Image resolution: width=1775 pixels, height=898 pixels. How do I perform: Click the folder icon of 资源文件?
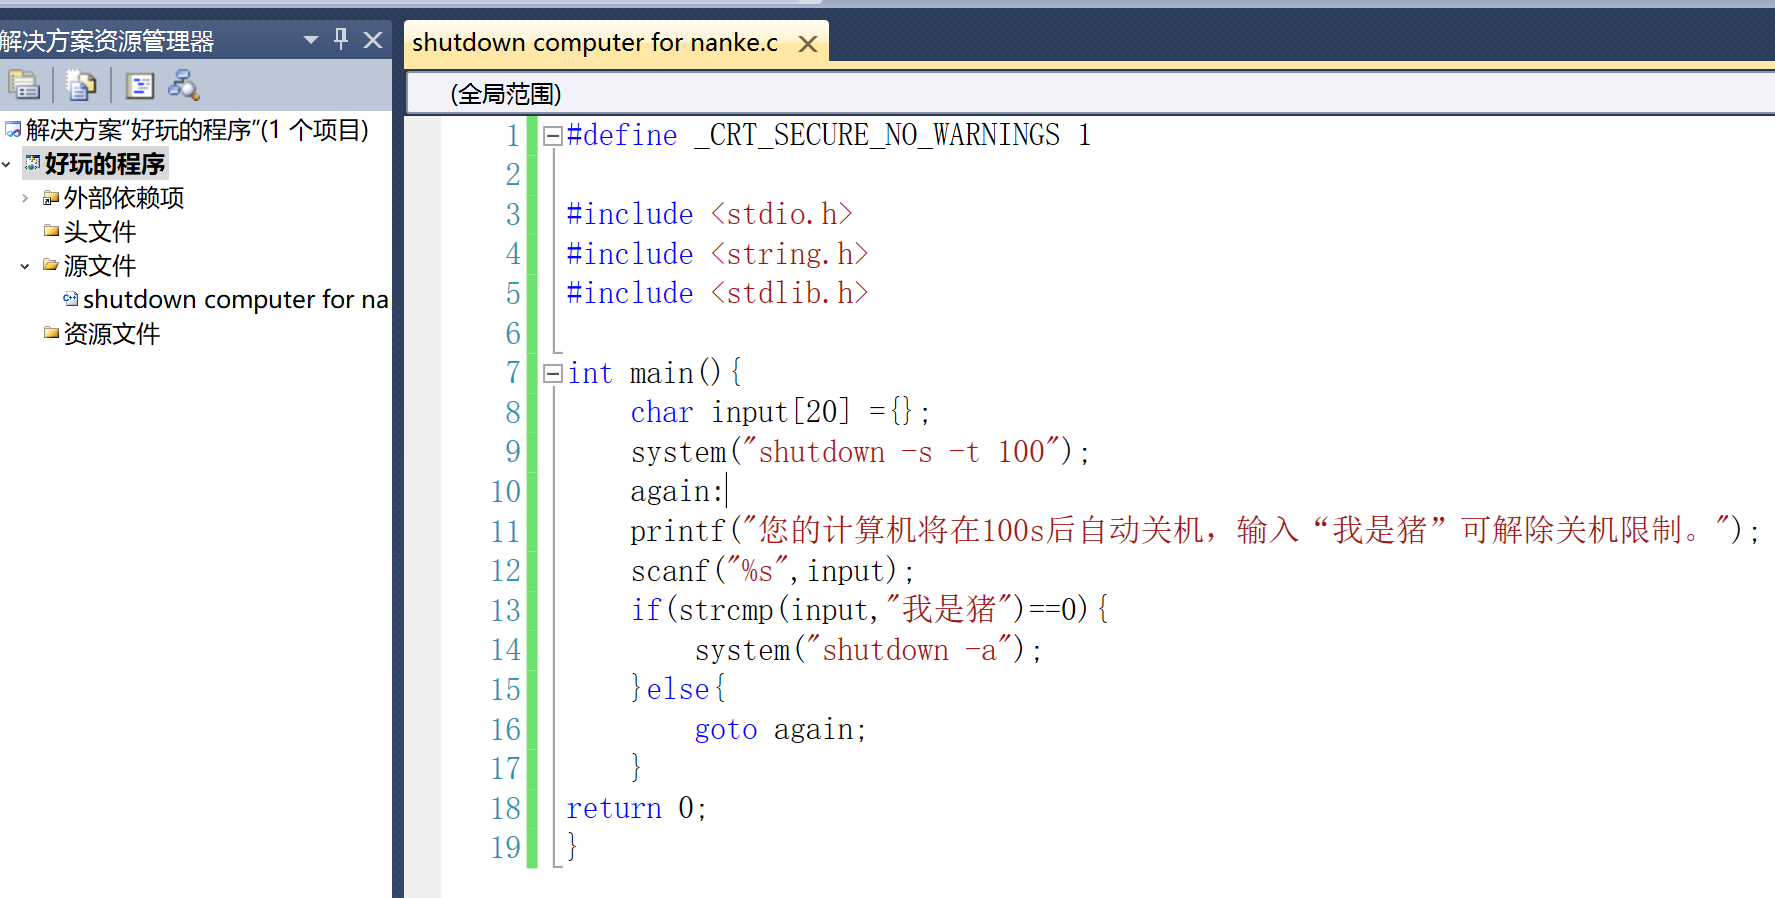coord(51,333)
